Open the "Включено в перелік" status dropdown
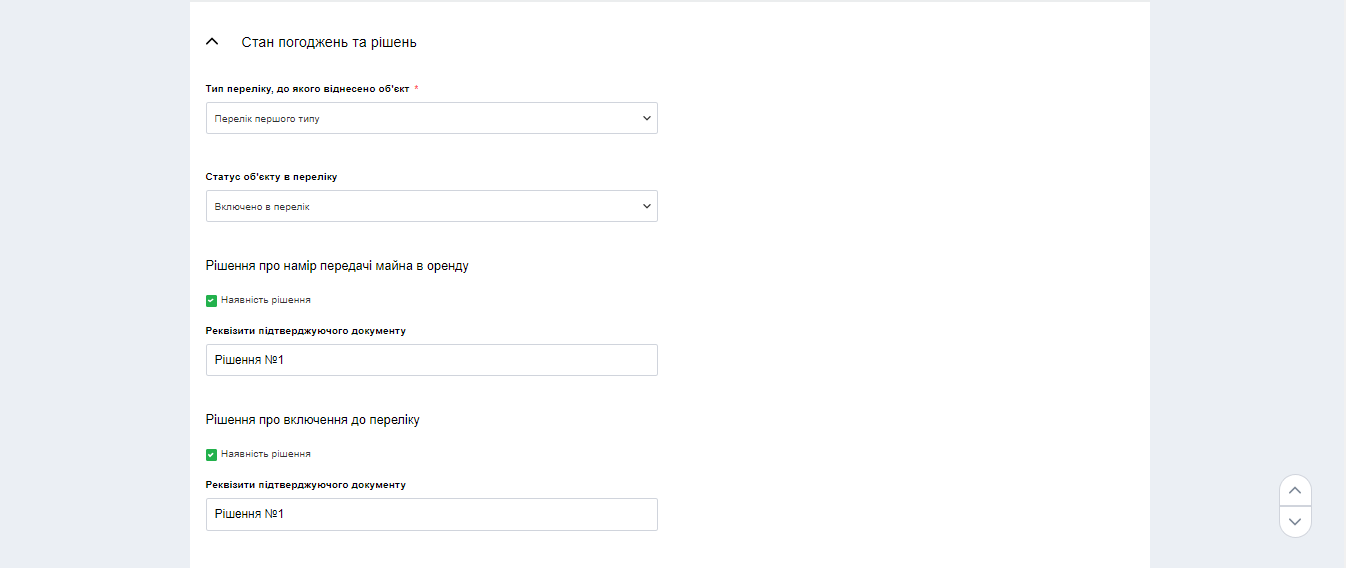Screen dimensions: 1346x568 (420, 206)
